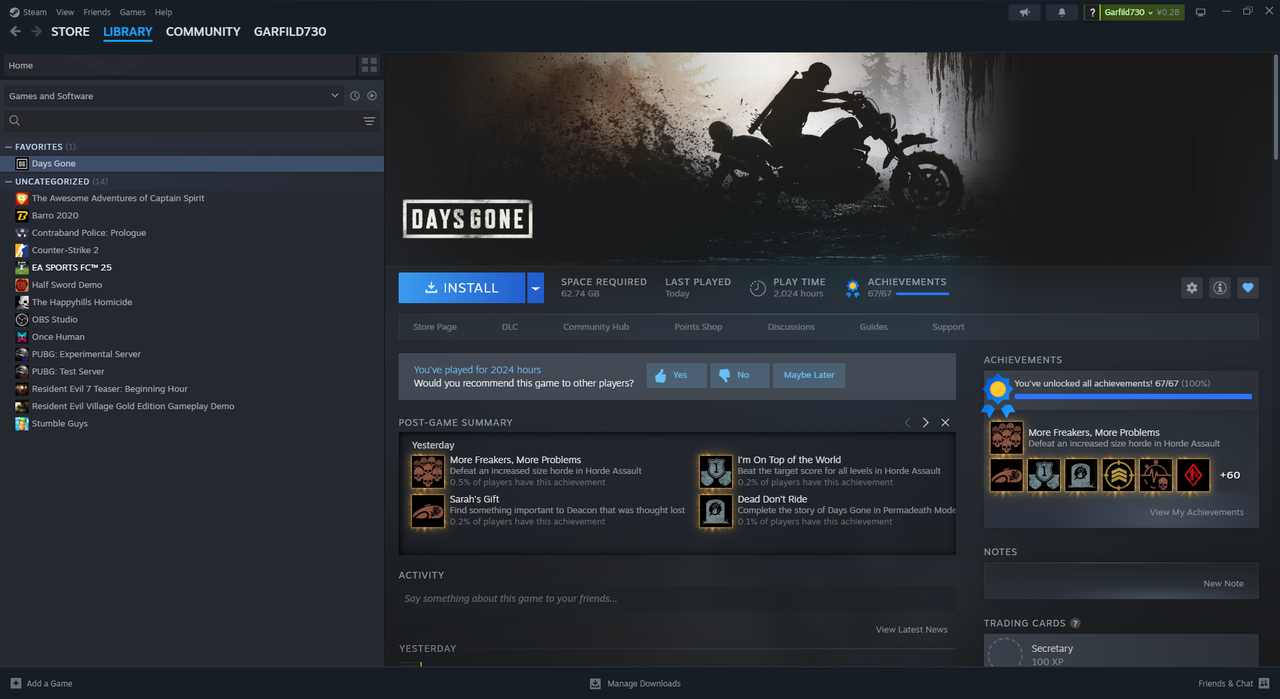The height and width of the screenshot is (699, 1280).
Task: Open the Store Page link
Action: 435,327
